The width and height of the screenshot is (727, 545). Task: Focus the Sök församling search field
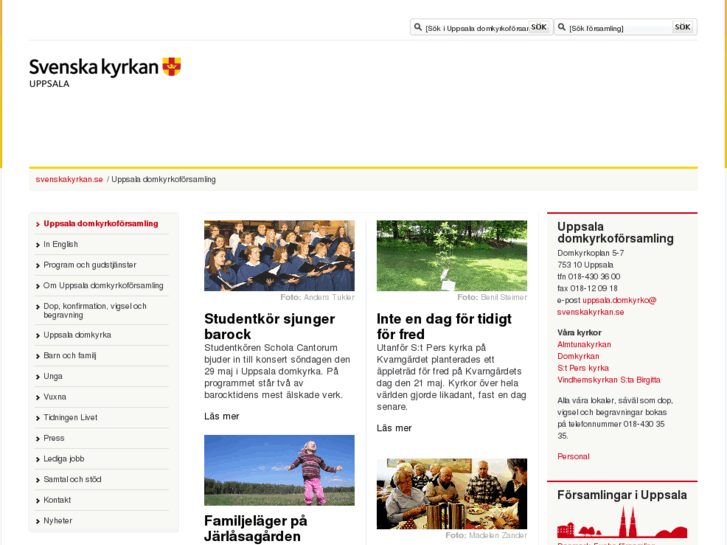(x=620, y=28)
